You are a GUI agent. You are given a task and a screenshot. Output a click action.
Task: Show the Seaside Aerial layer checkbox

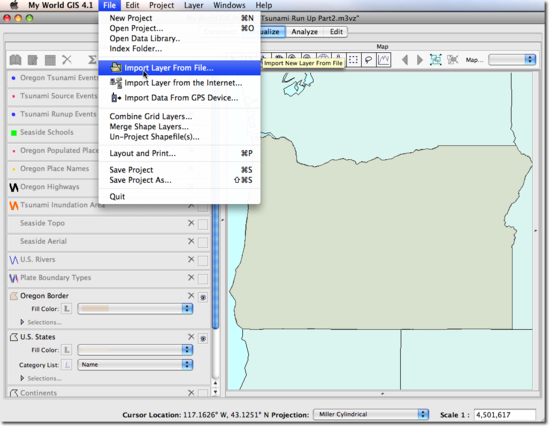coord(203,242)
